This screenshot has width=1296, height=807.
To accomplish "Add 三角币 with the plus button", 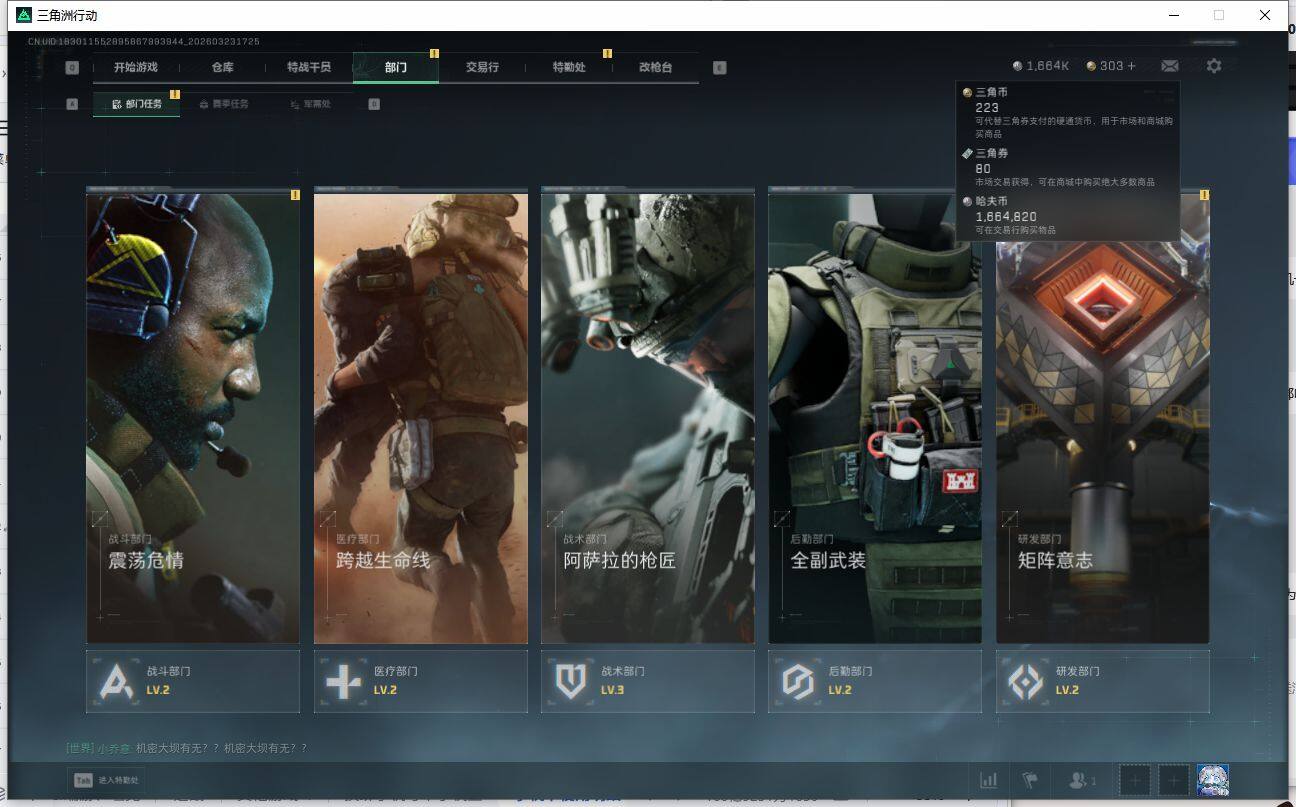I will point(1132,66).
